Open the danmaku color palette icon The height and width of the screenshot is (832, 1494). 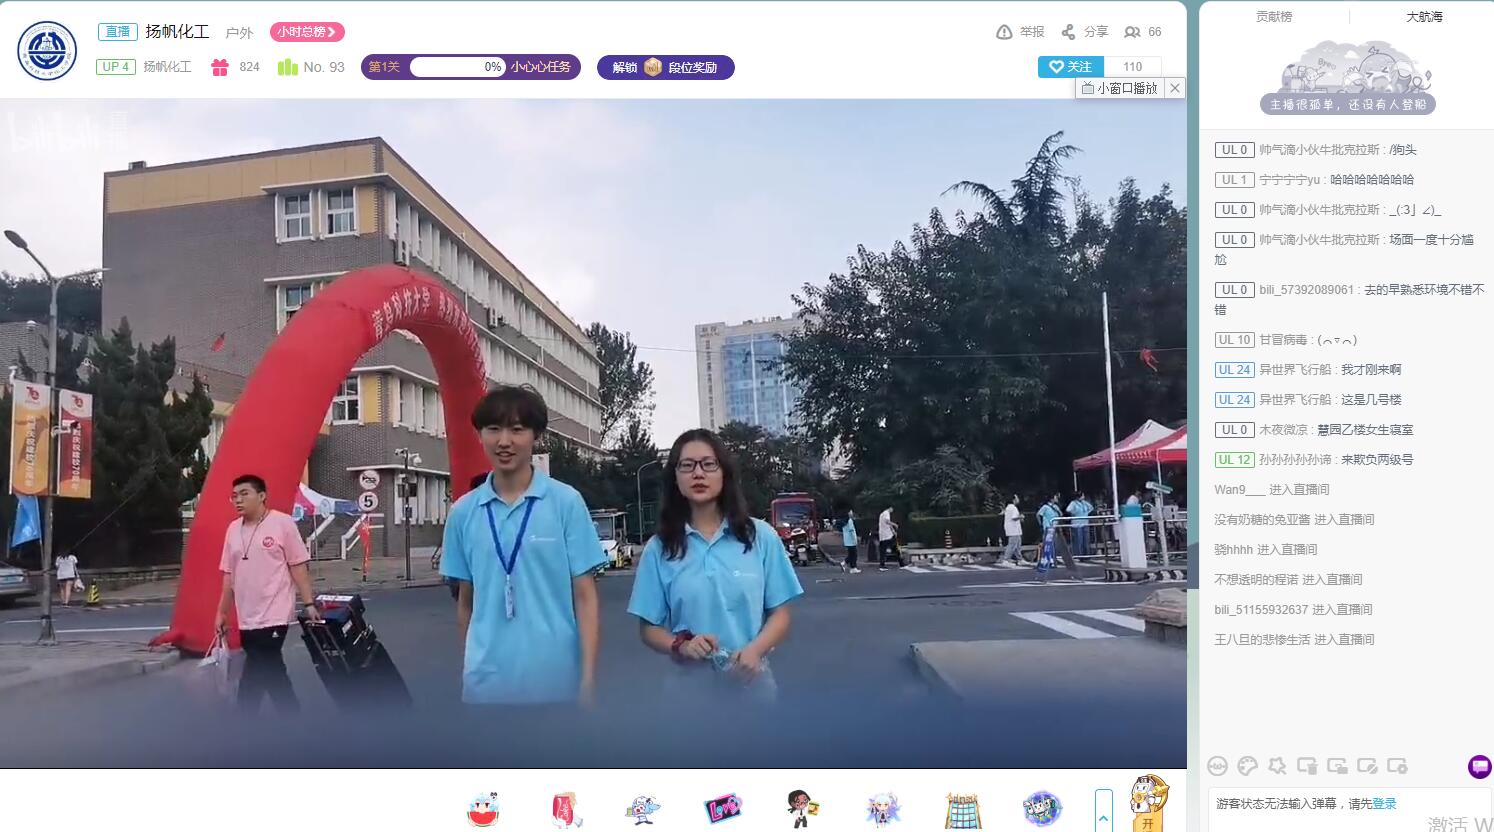(1247, 766)
